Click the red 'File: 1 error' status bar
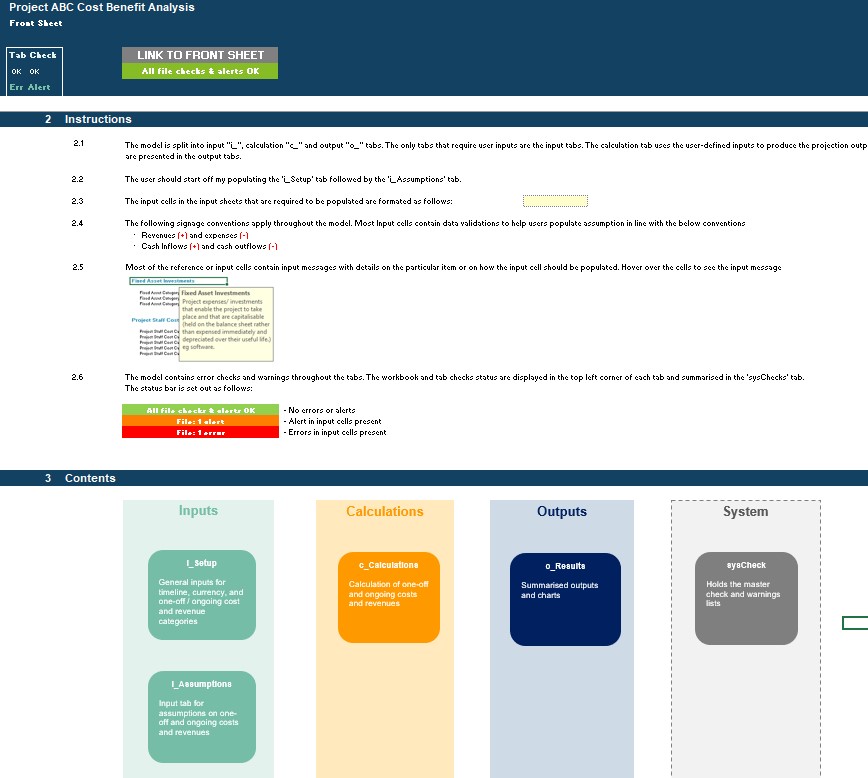 pyautogui.click(x=200, y=432)
